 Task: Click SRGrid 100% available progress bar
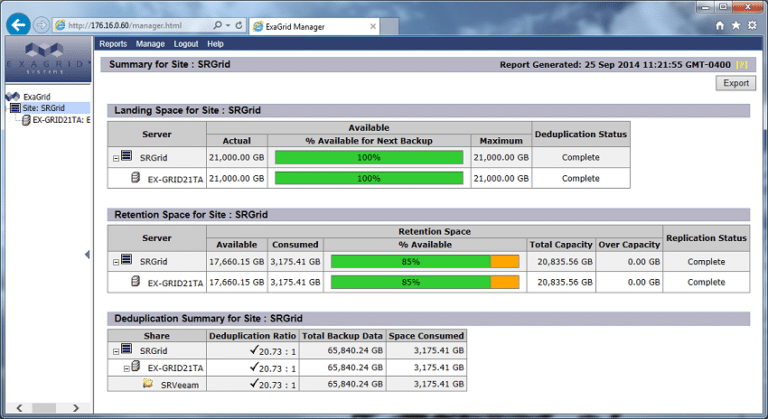(369, 157)
